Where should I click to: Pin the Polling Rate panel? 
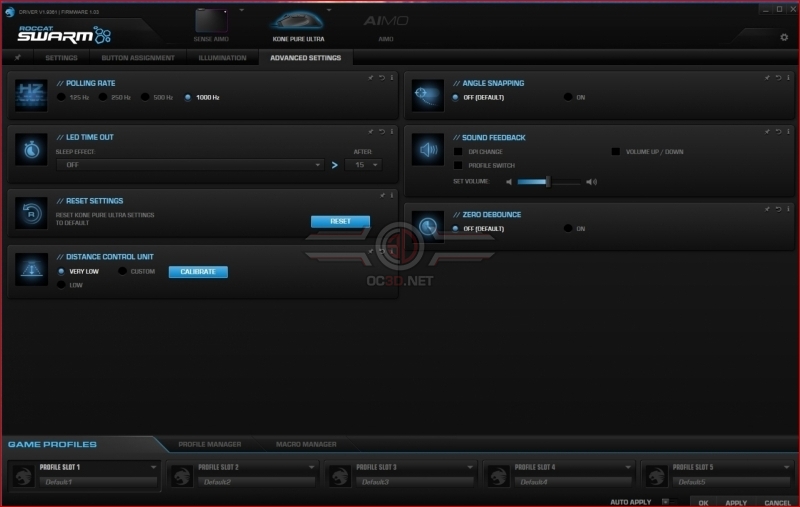pyautogui.click(x=371, y=78)
